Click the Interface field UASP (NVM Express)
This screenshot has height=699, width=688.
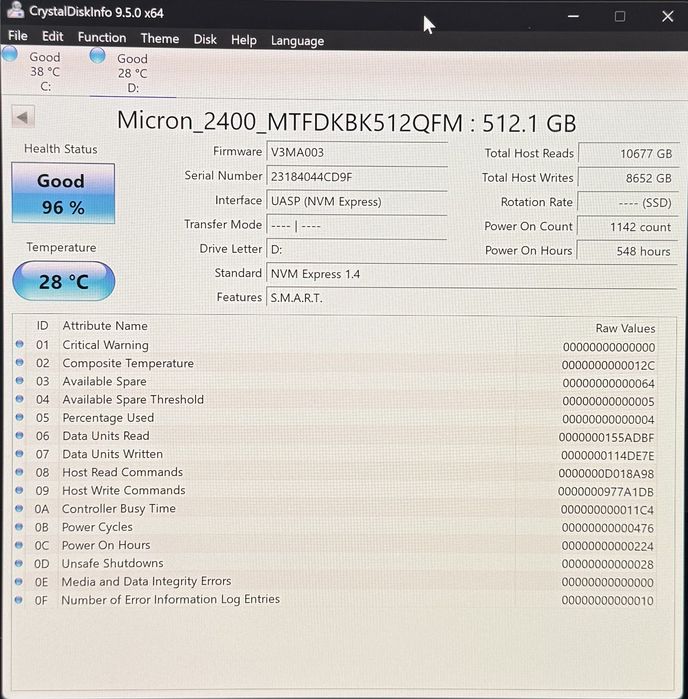coord(357,201)
